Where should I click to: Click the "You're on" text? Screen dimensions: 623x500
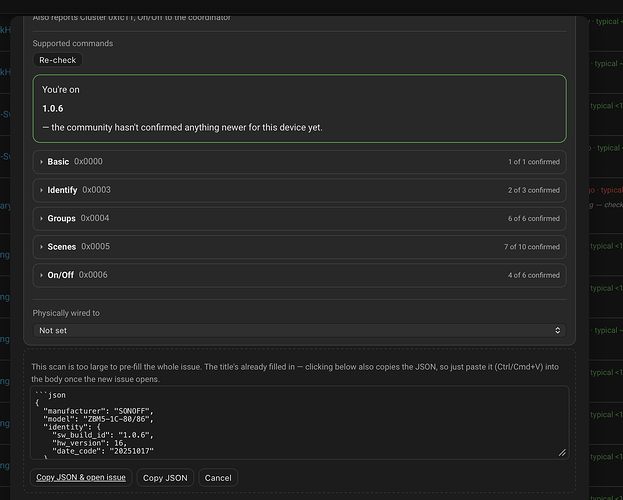pyautogui.click(x=61, y=90)
